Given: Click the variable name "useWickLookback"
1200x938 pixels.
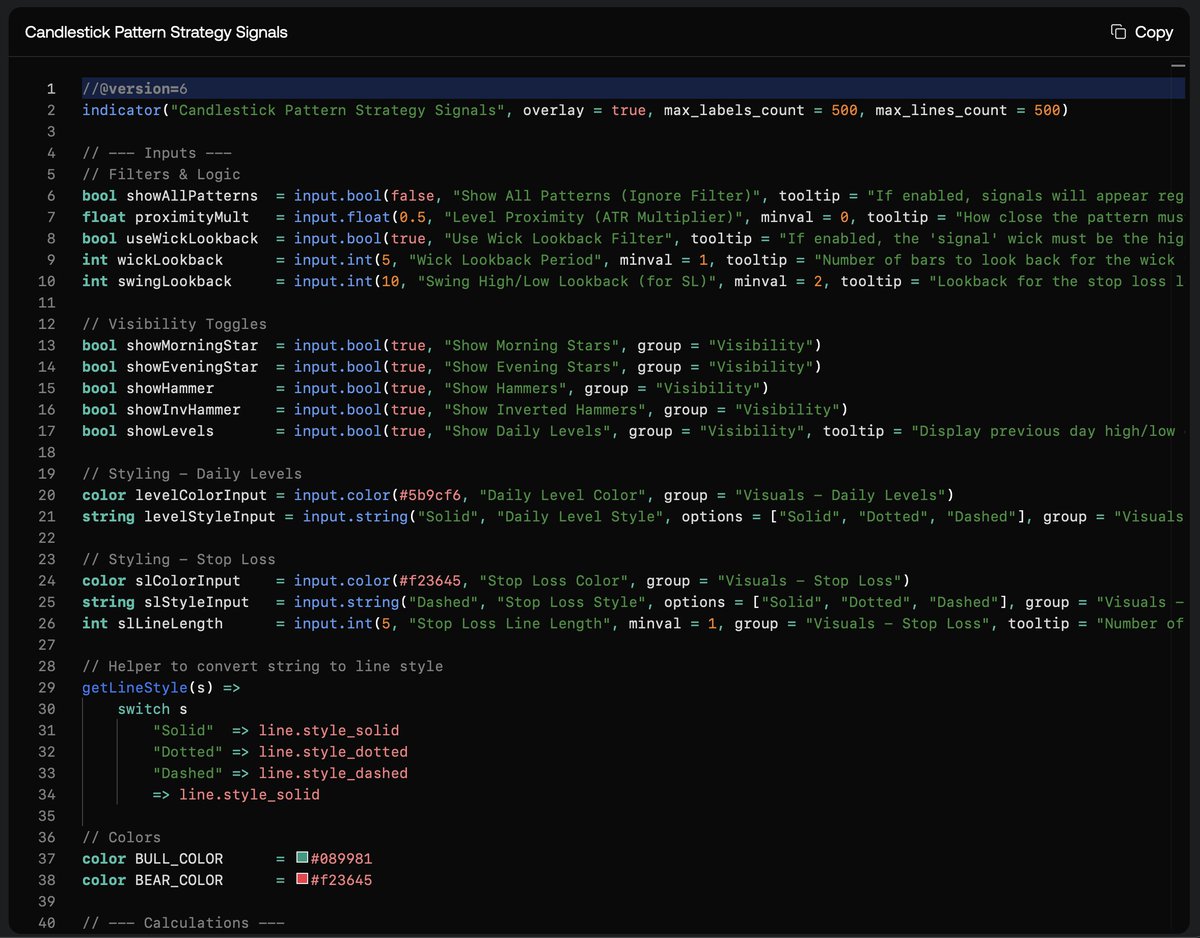Looking at the screenshot, I should pos(192,239).
